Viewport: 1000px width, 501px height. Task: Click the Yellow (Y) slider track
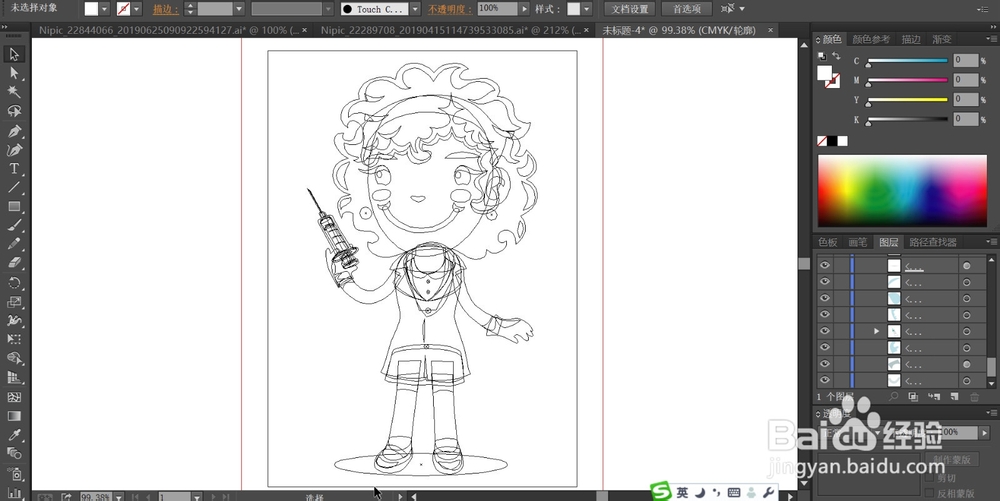[x=907, y=99]
